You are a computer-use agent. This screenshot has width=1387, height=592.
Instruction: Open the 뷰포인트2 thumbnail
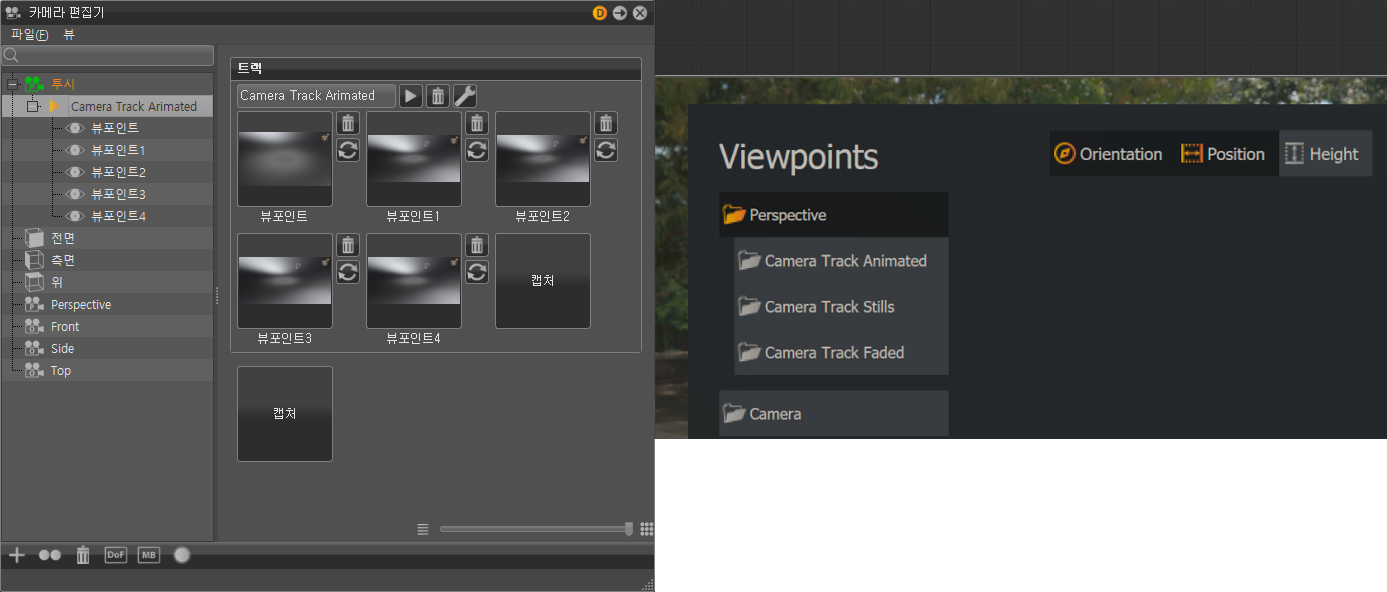click(x=543, y=159)
